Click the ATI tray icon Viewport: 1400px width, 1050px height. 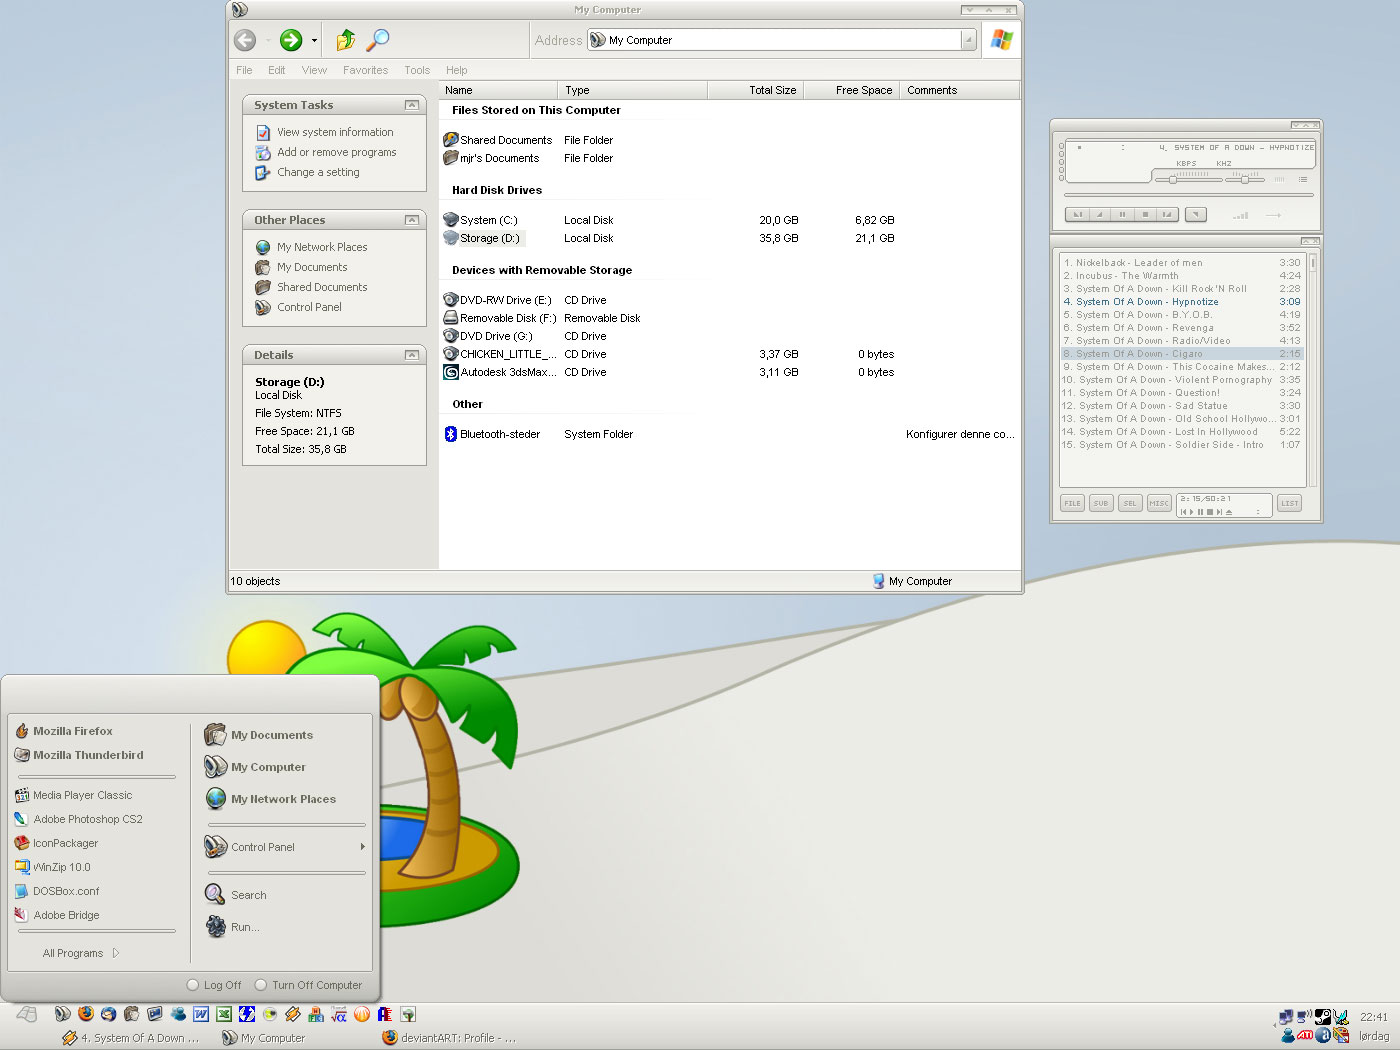click(1305, 1035)
